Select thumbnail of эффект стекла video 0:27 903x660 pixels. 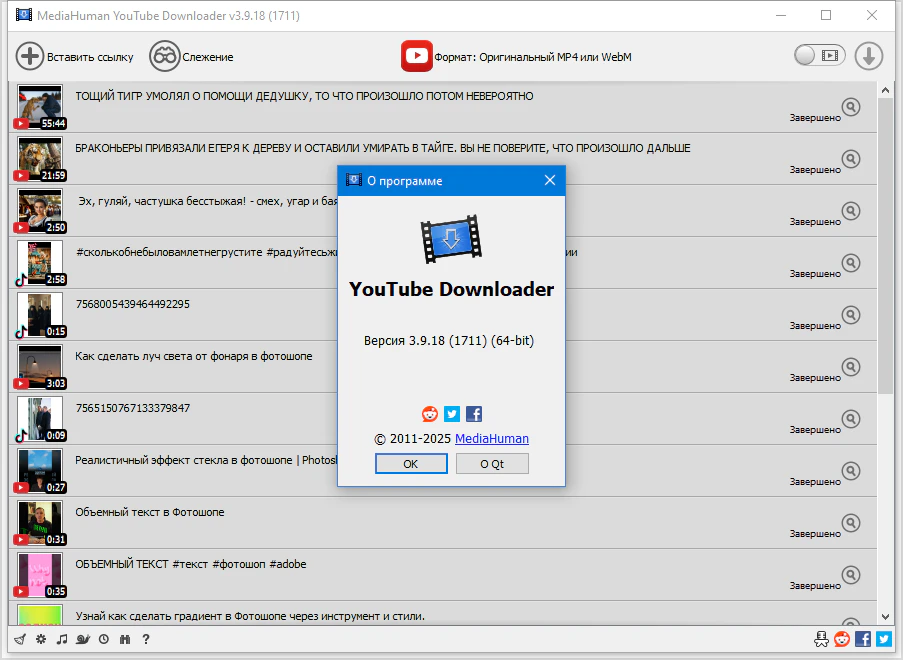point(40,471)
